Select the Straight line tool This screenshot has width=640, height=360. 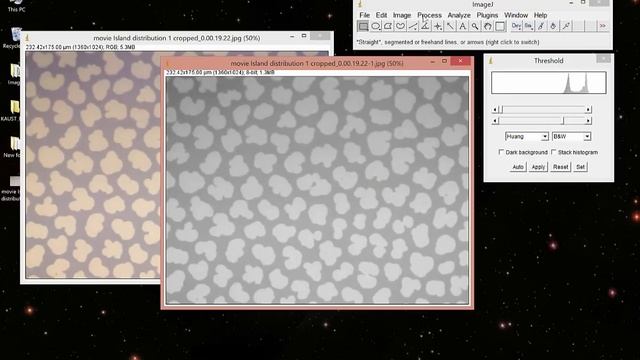(413, 27)
